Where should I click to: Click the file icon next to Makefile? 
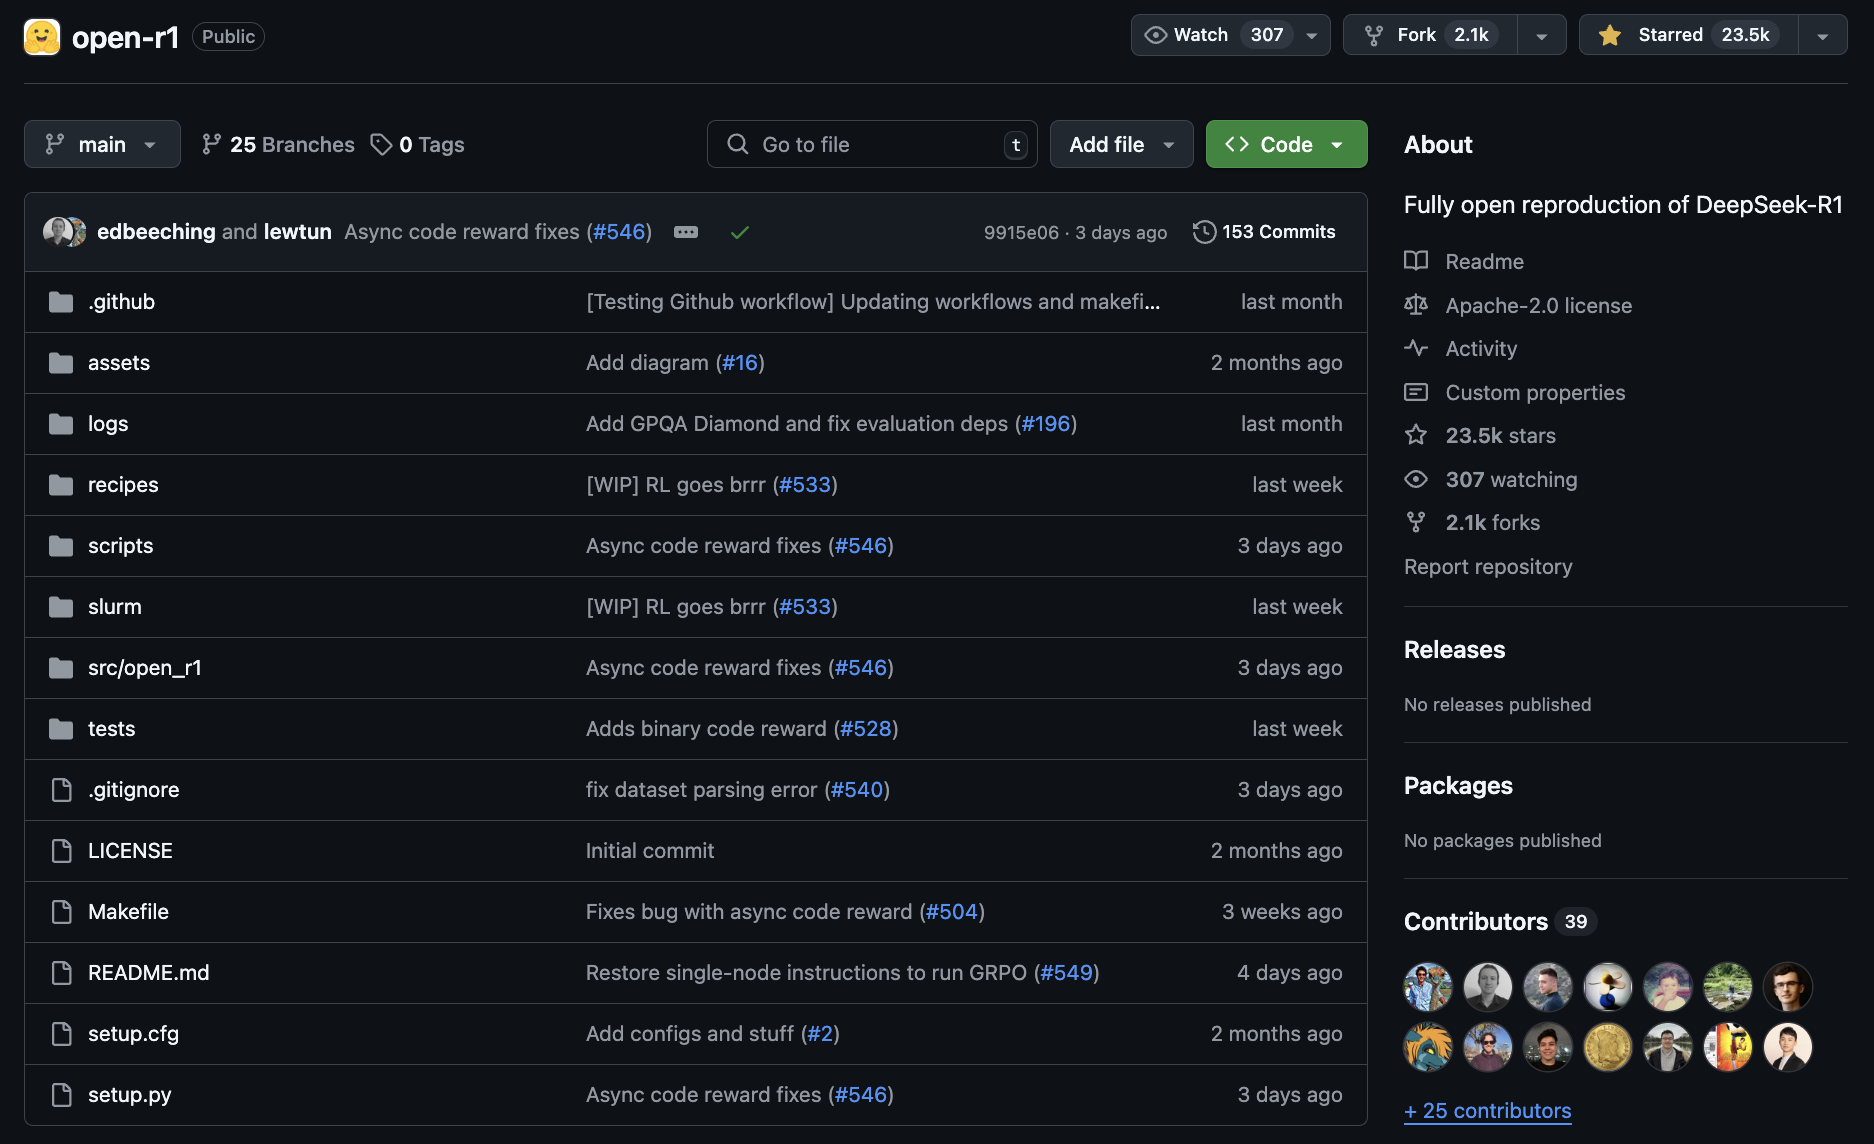click(61, 912)
